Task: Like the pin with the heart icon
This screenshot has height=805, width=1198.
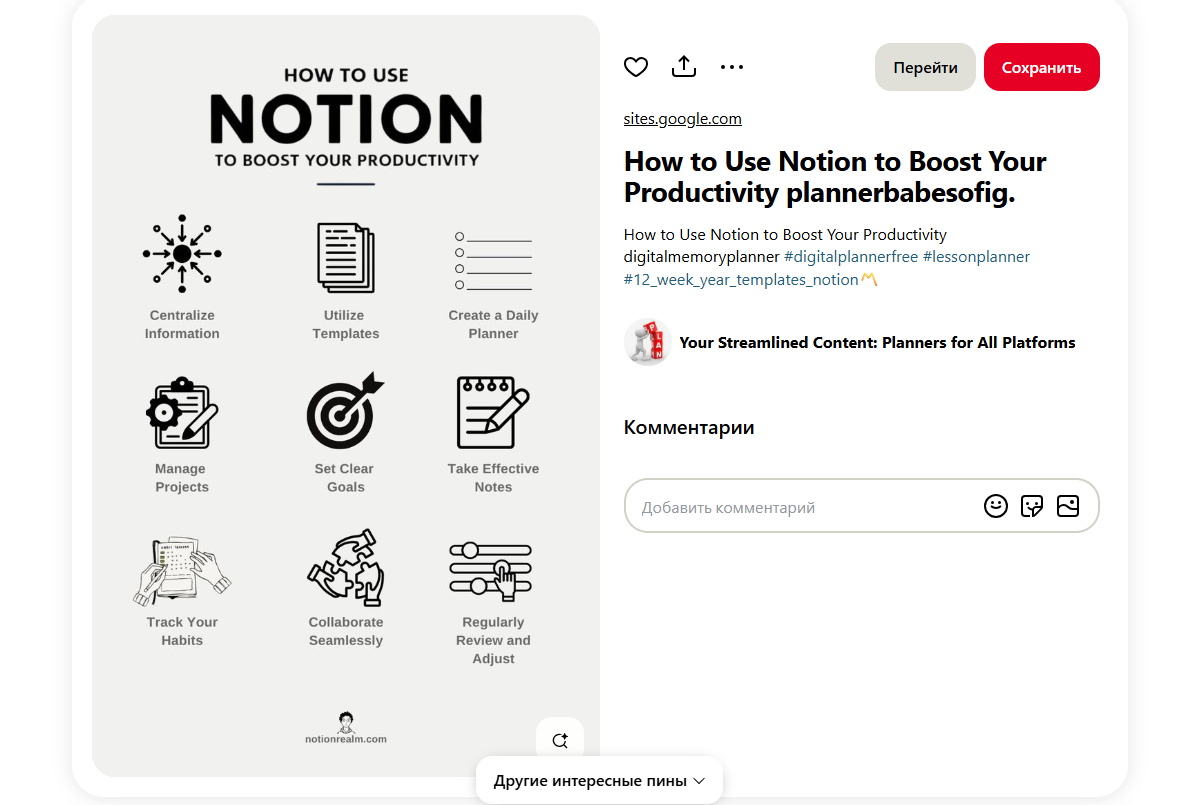Action: pyautogui.click(x=636, y=67)
